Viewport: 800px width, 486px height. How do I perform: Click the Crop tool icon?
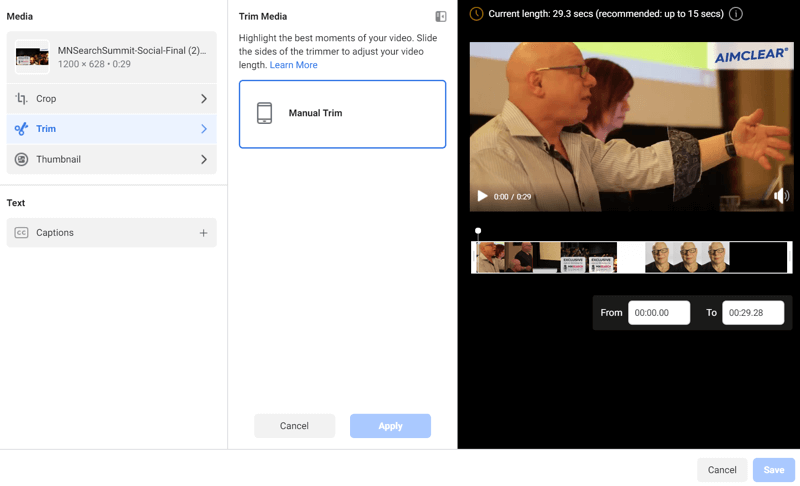(21, 99)
